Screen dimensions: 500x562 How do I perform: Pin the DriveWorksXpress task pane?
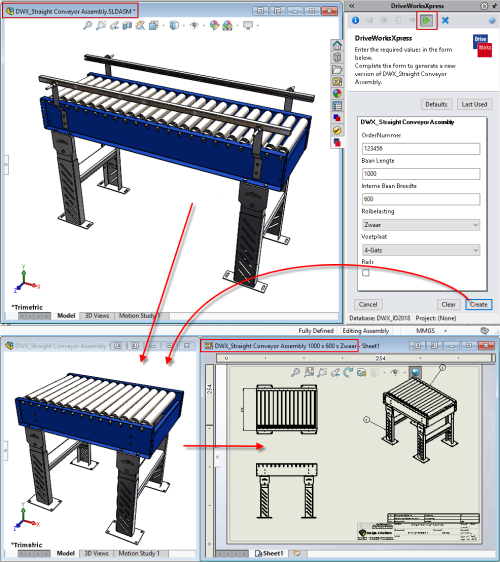pos(495,6)
